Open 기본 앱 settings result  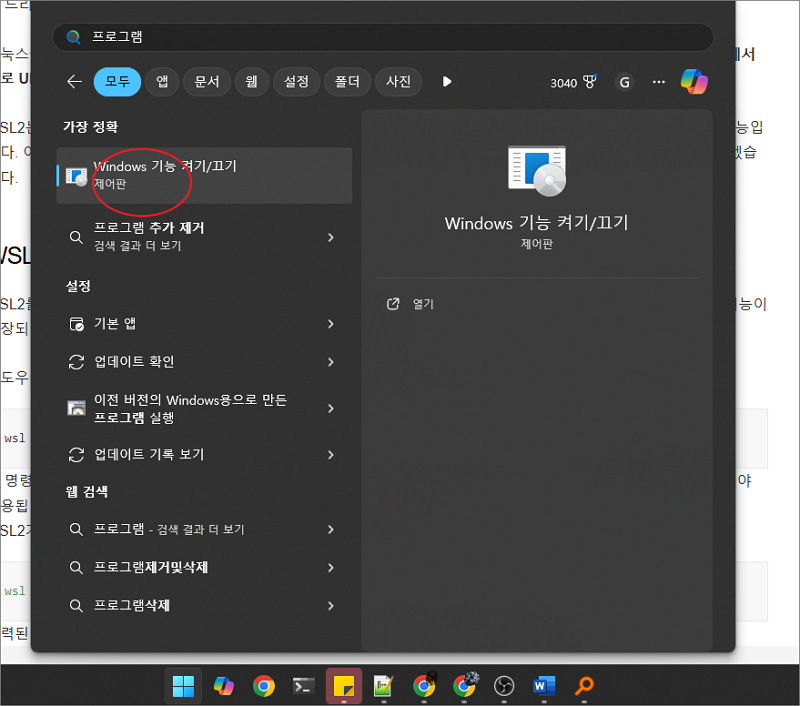(204, 324)
